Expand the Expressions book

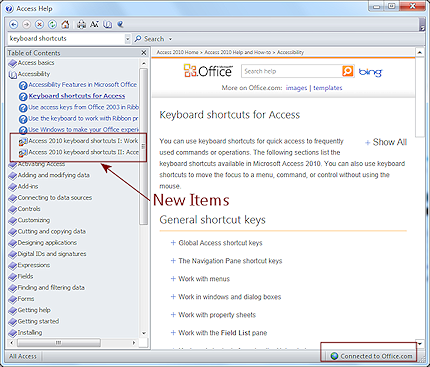(29, 265)
